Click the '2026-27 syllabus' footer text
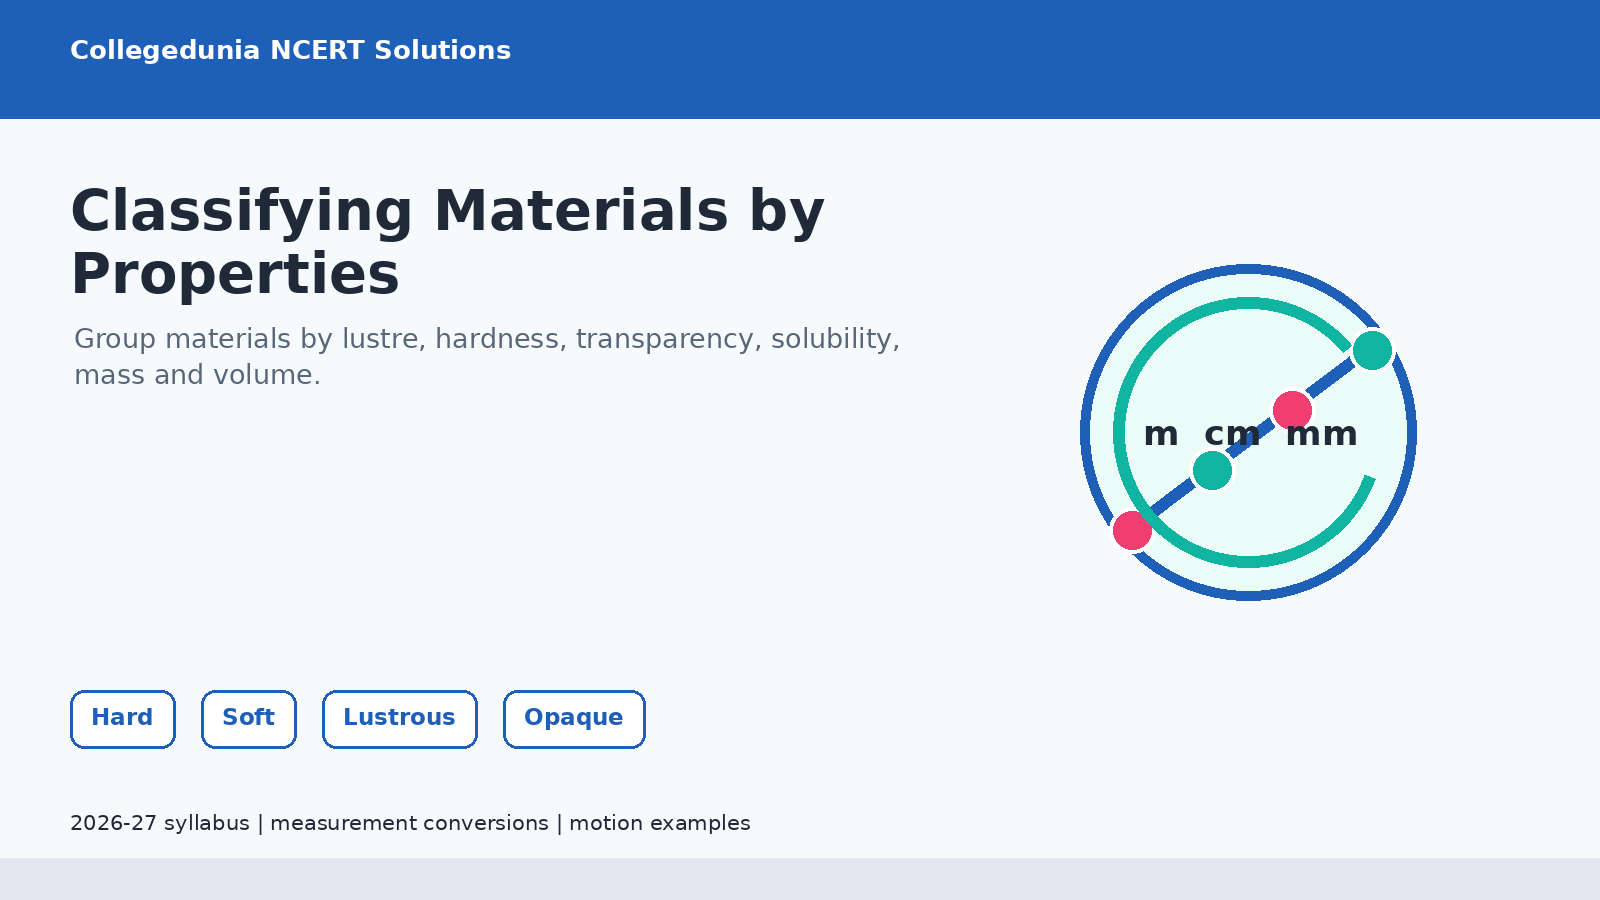 click(x=160, y=823)
